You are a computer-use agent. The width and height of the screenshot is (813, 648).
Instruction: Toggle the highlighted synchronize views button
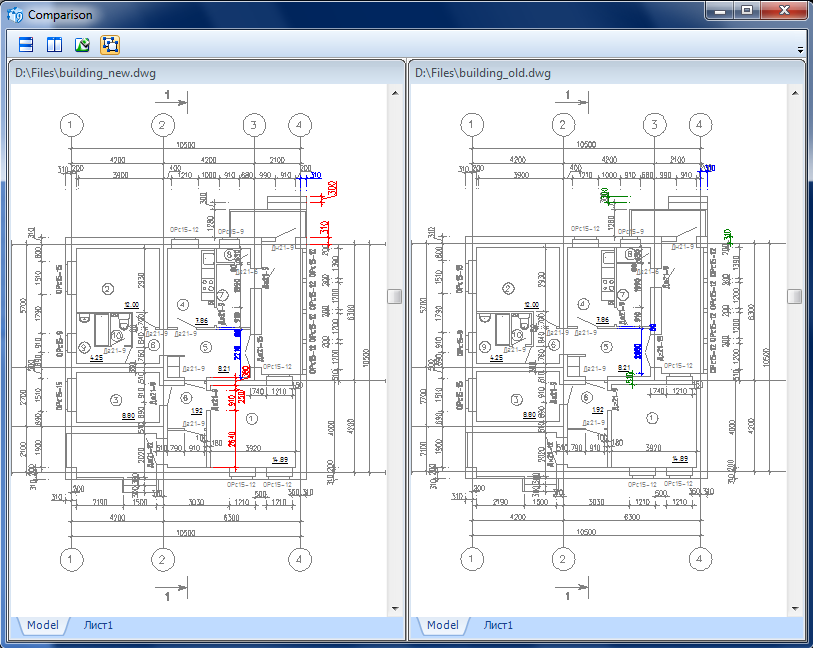click(x=110, y=45)
